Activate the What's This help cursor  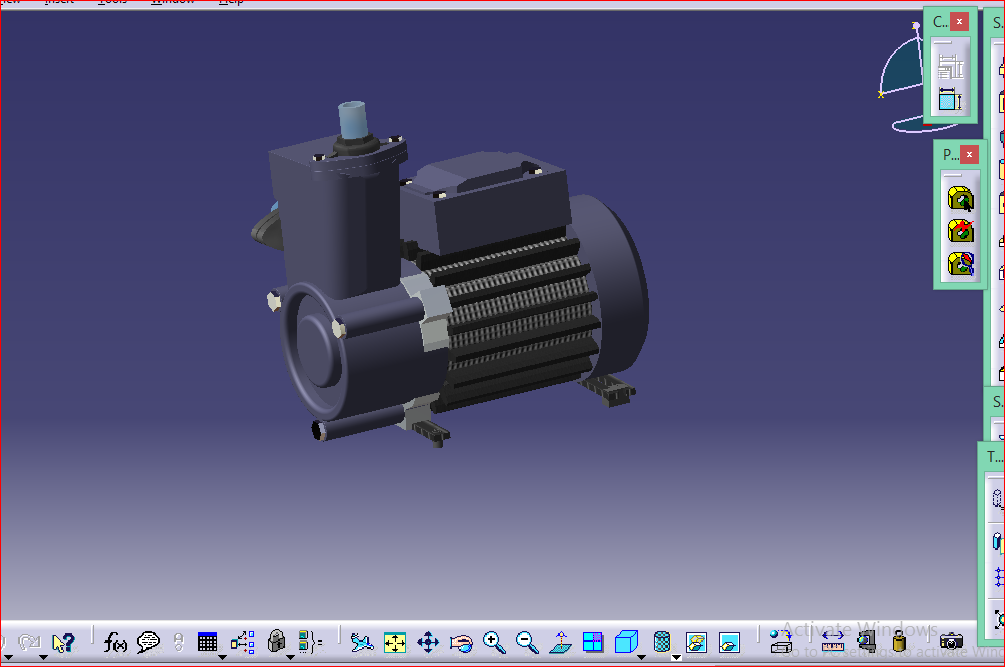pos(63,642)
